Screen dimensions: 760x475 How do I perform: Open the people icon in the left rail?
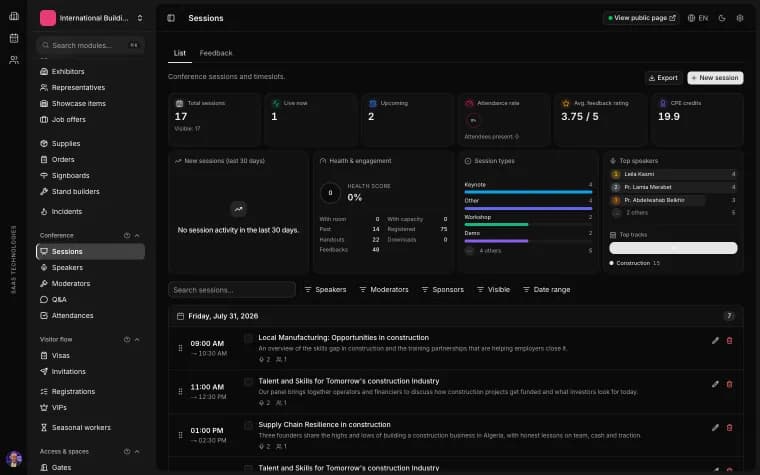pos(14,60)
